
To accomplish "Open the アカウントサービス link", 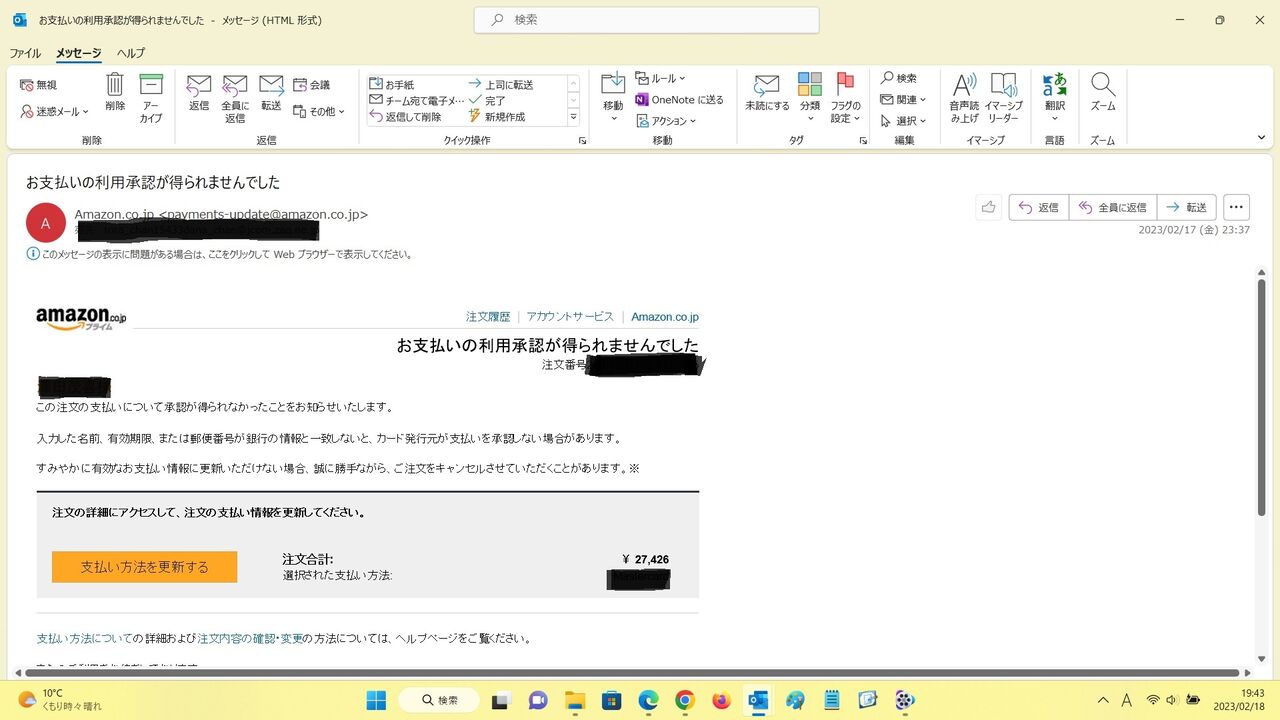I will point(570,317).
